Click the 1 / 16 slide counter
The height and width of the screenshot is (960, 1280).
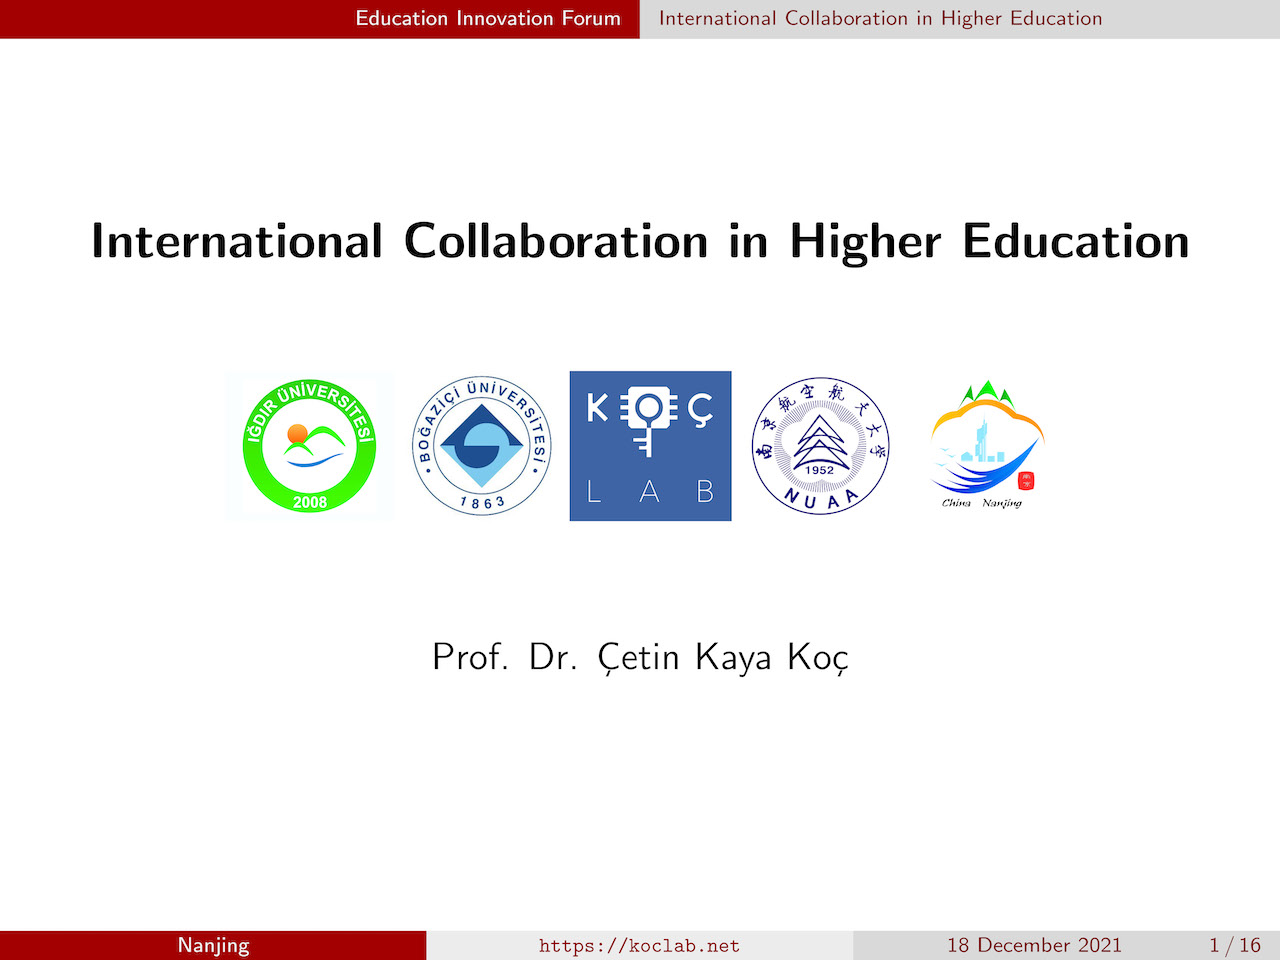click(1235, 945)
